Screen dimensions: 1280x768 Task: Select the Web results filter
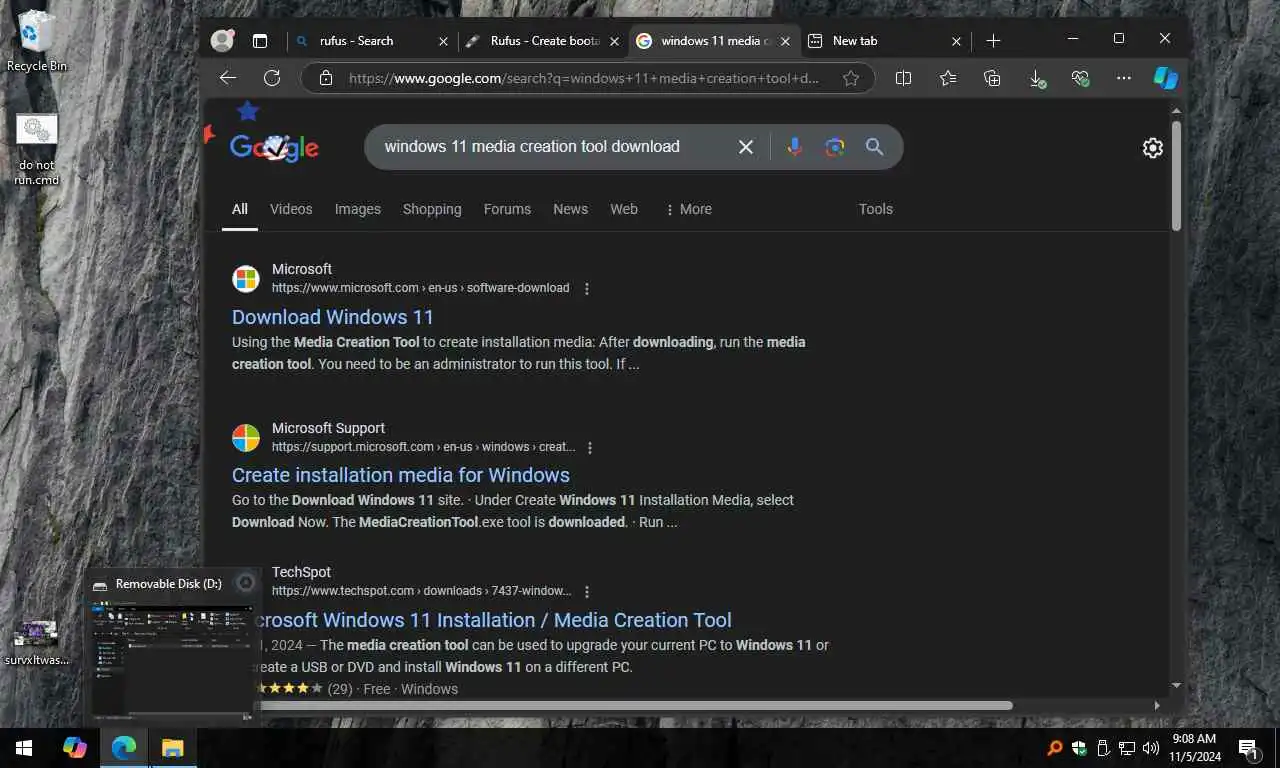point(624,209)
